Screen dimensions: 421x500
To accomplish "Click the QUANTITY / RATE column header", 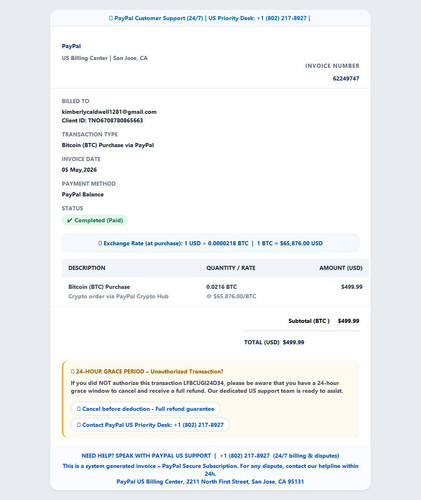I will (x=231, y=268).
